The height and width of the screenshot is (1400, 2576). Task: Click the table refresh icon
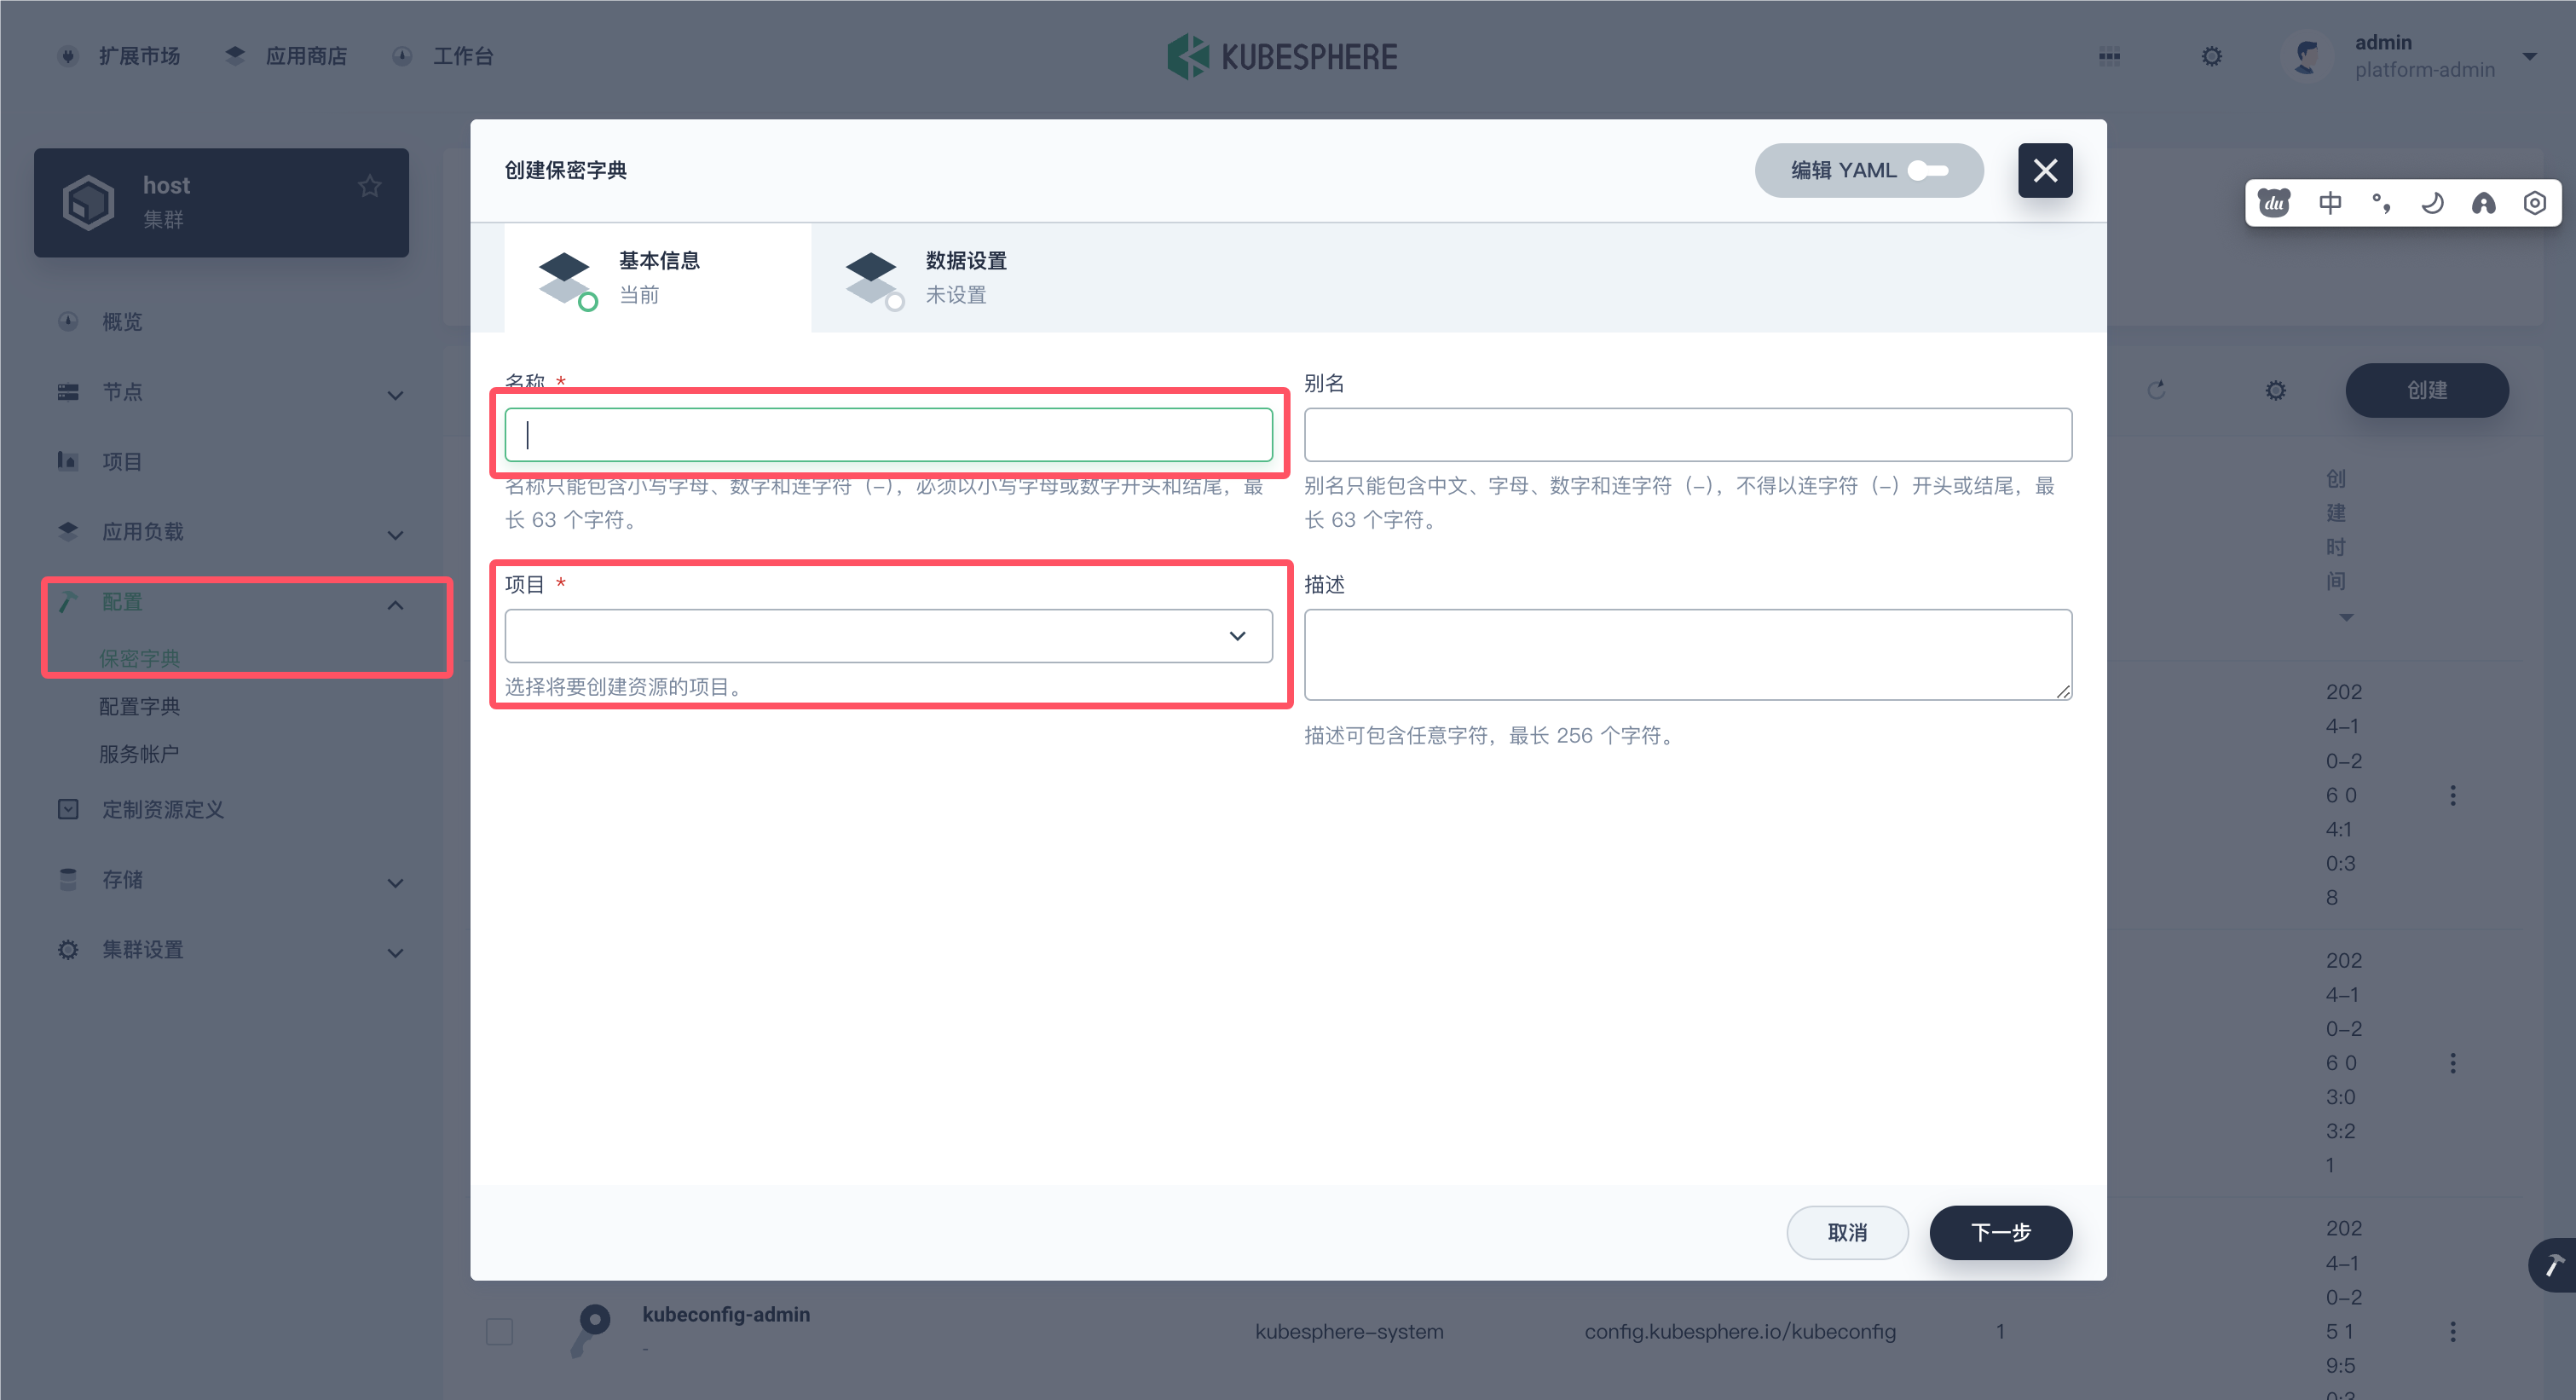click(2156, 390)
